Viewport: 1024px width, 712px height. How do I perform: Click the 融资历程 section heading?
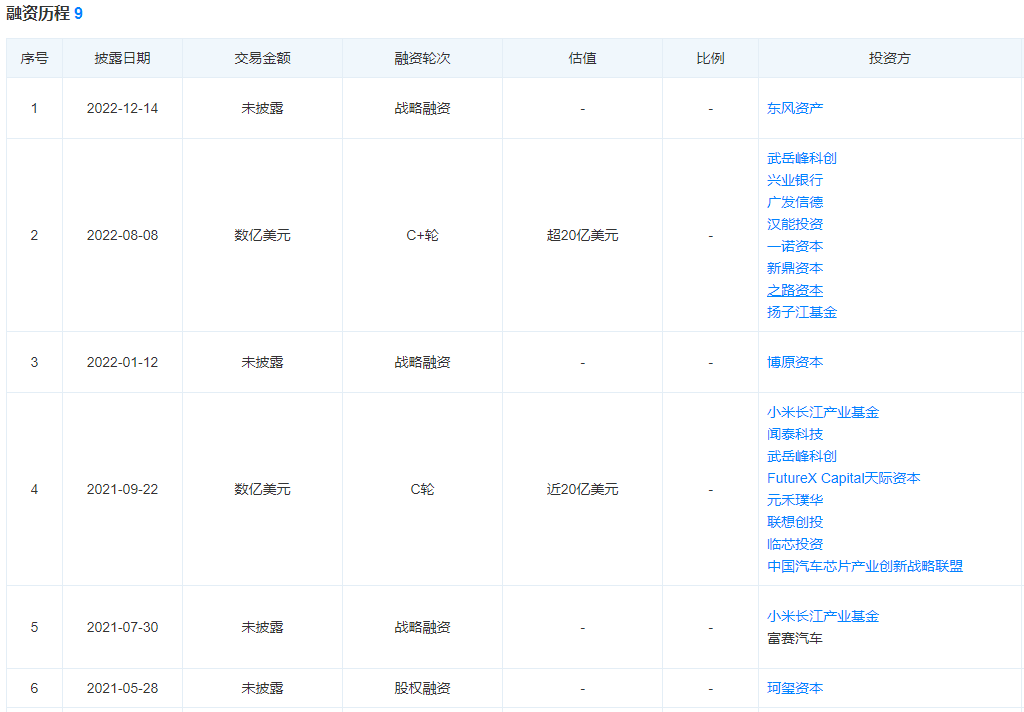(x=38, y=13)
